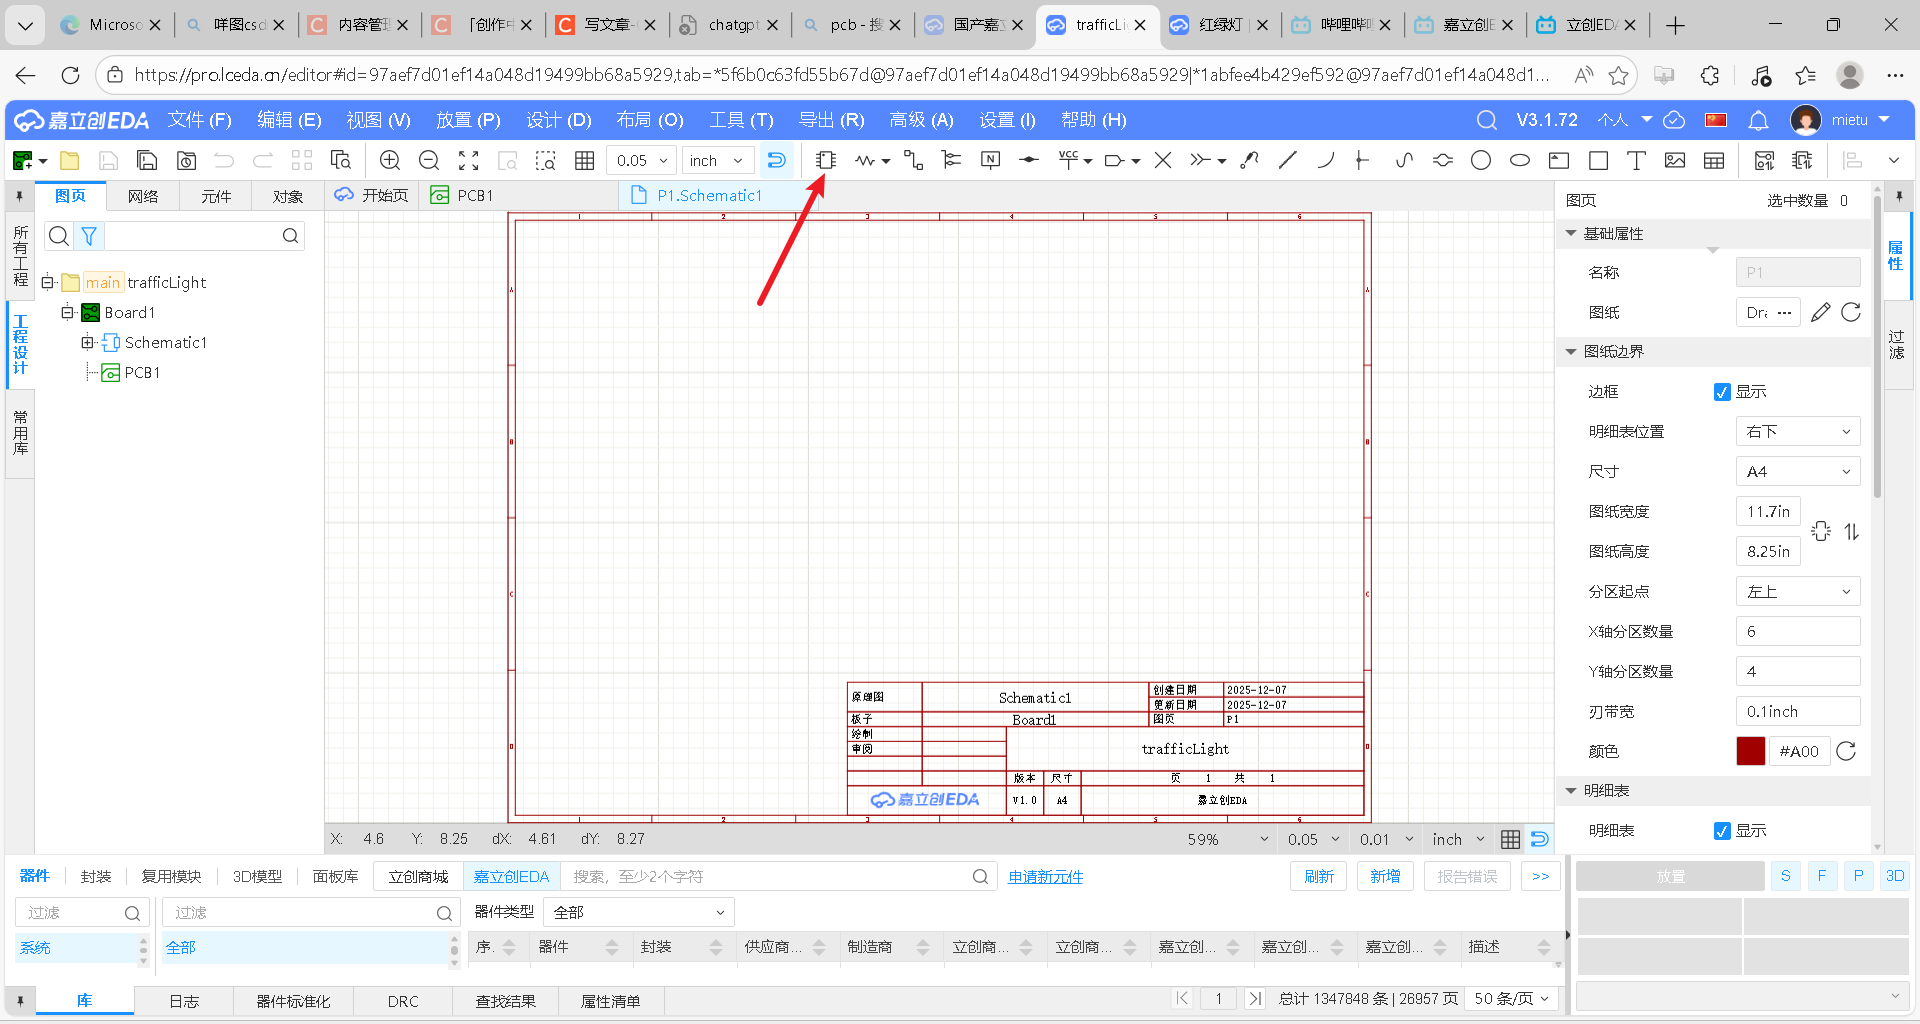Select the net port tool
The height and width of the screenshot is (1024, 1920).
1115,160
